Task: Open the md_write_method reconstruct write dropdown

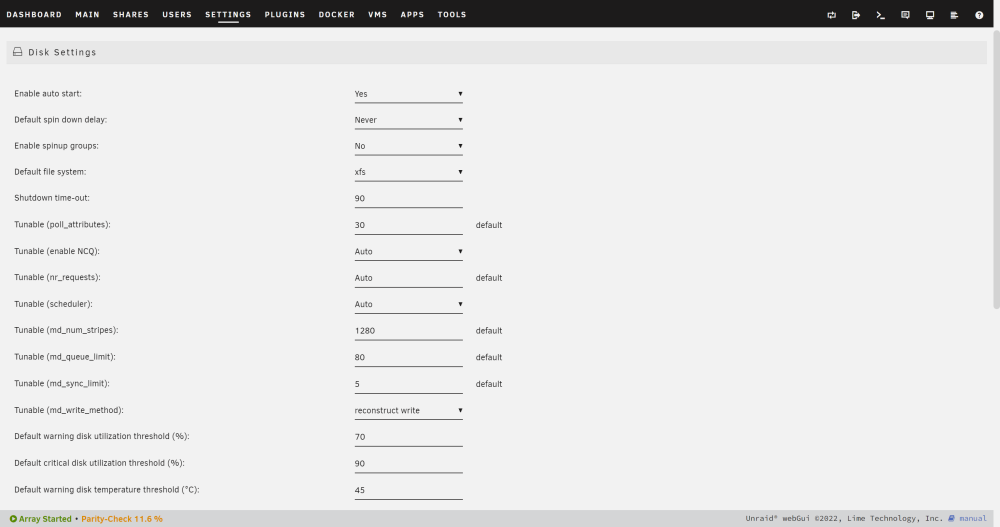Action: click(408, 410)
